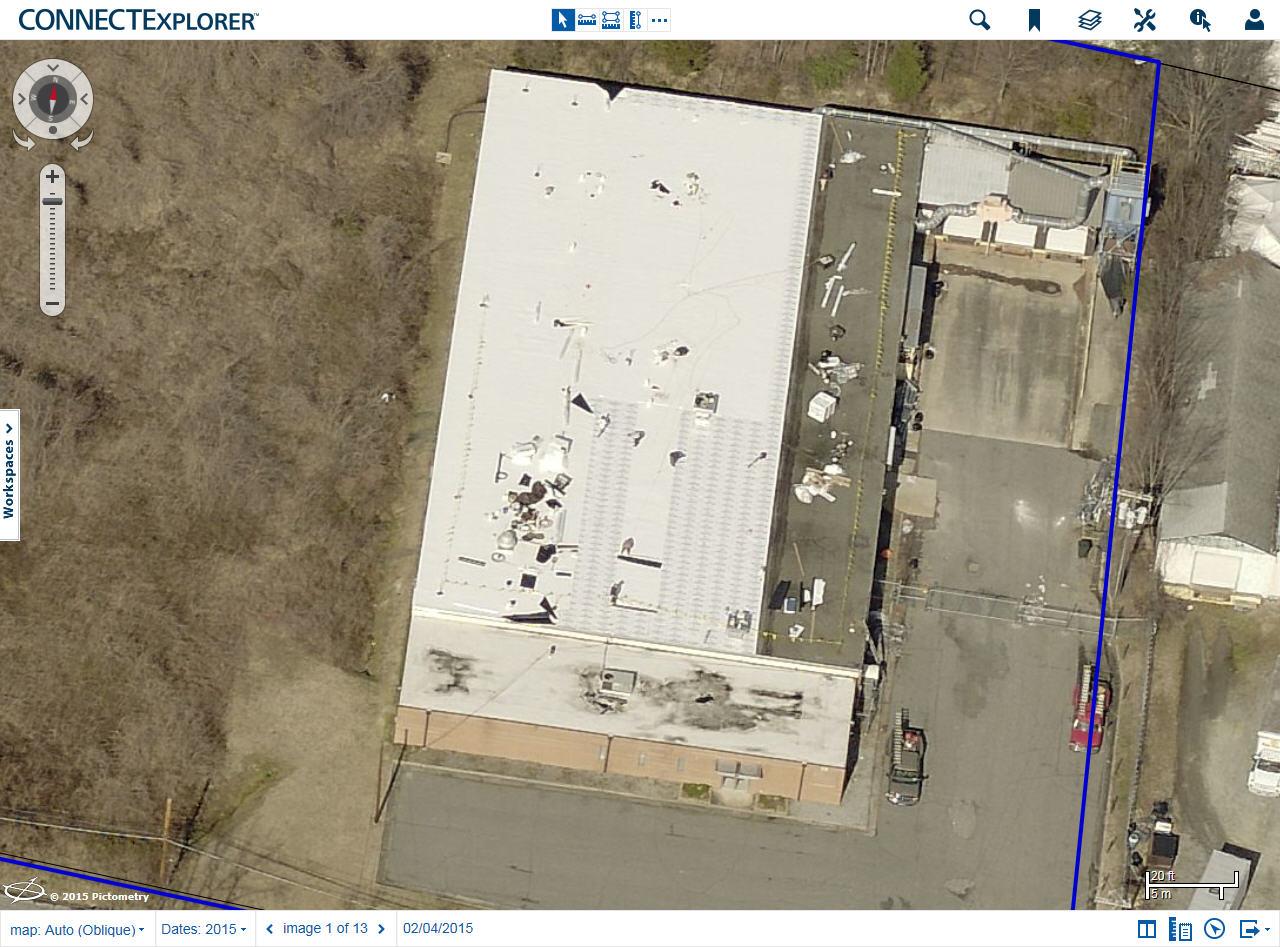Activate the area measurement tool
The image size is (1280, 947).
pyautogui.click(x=611, y=20)
